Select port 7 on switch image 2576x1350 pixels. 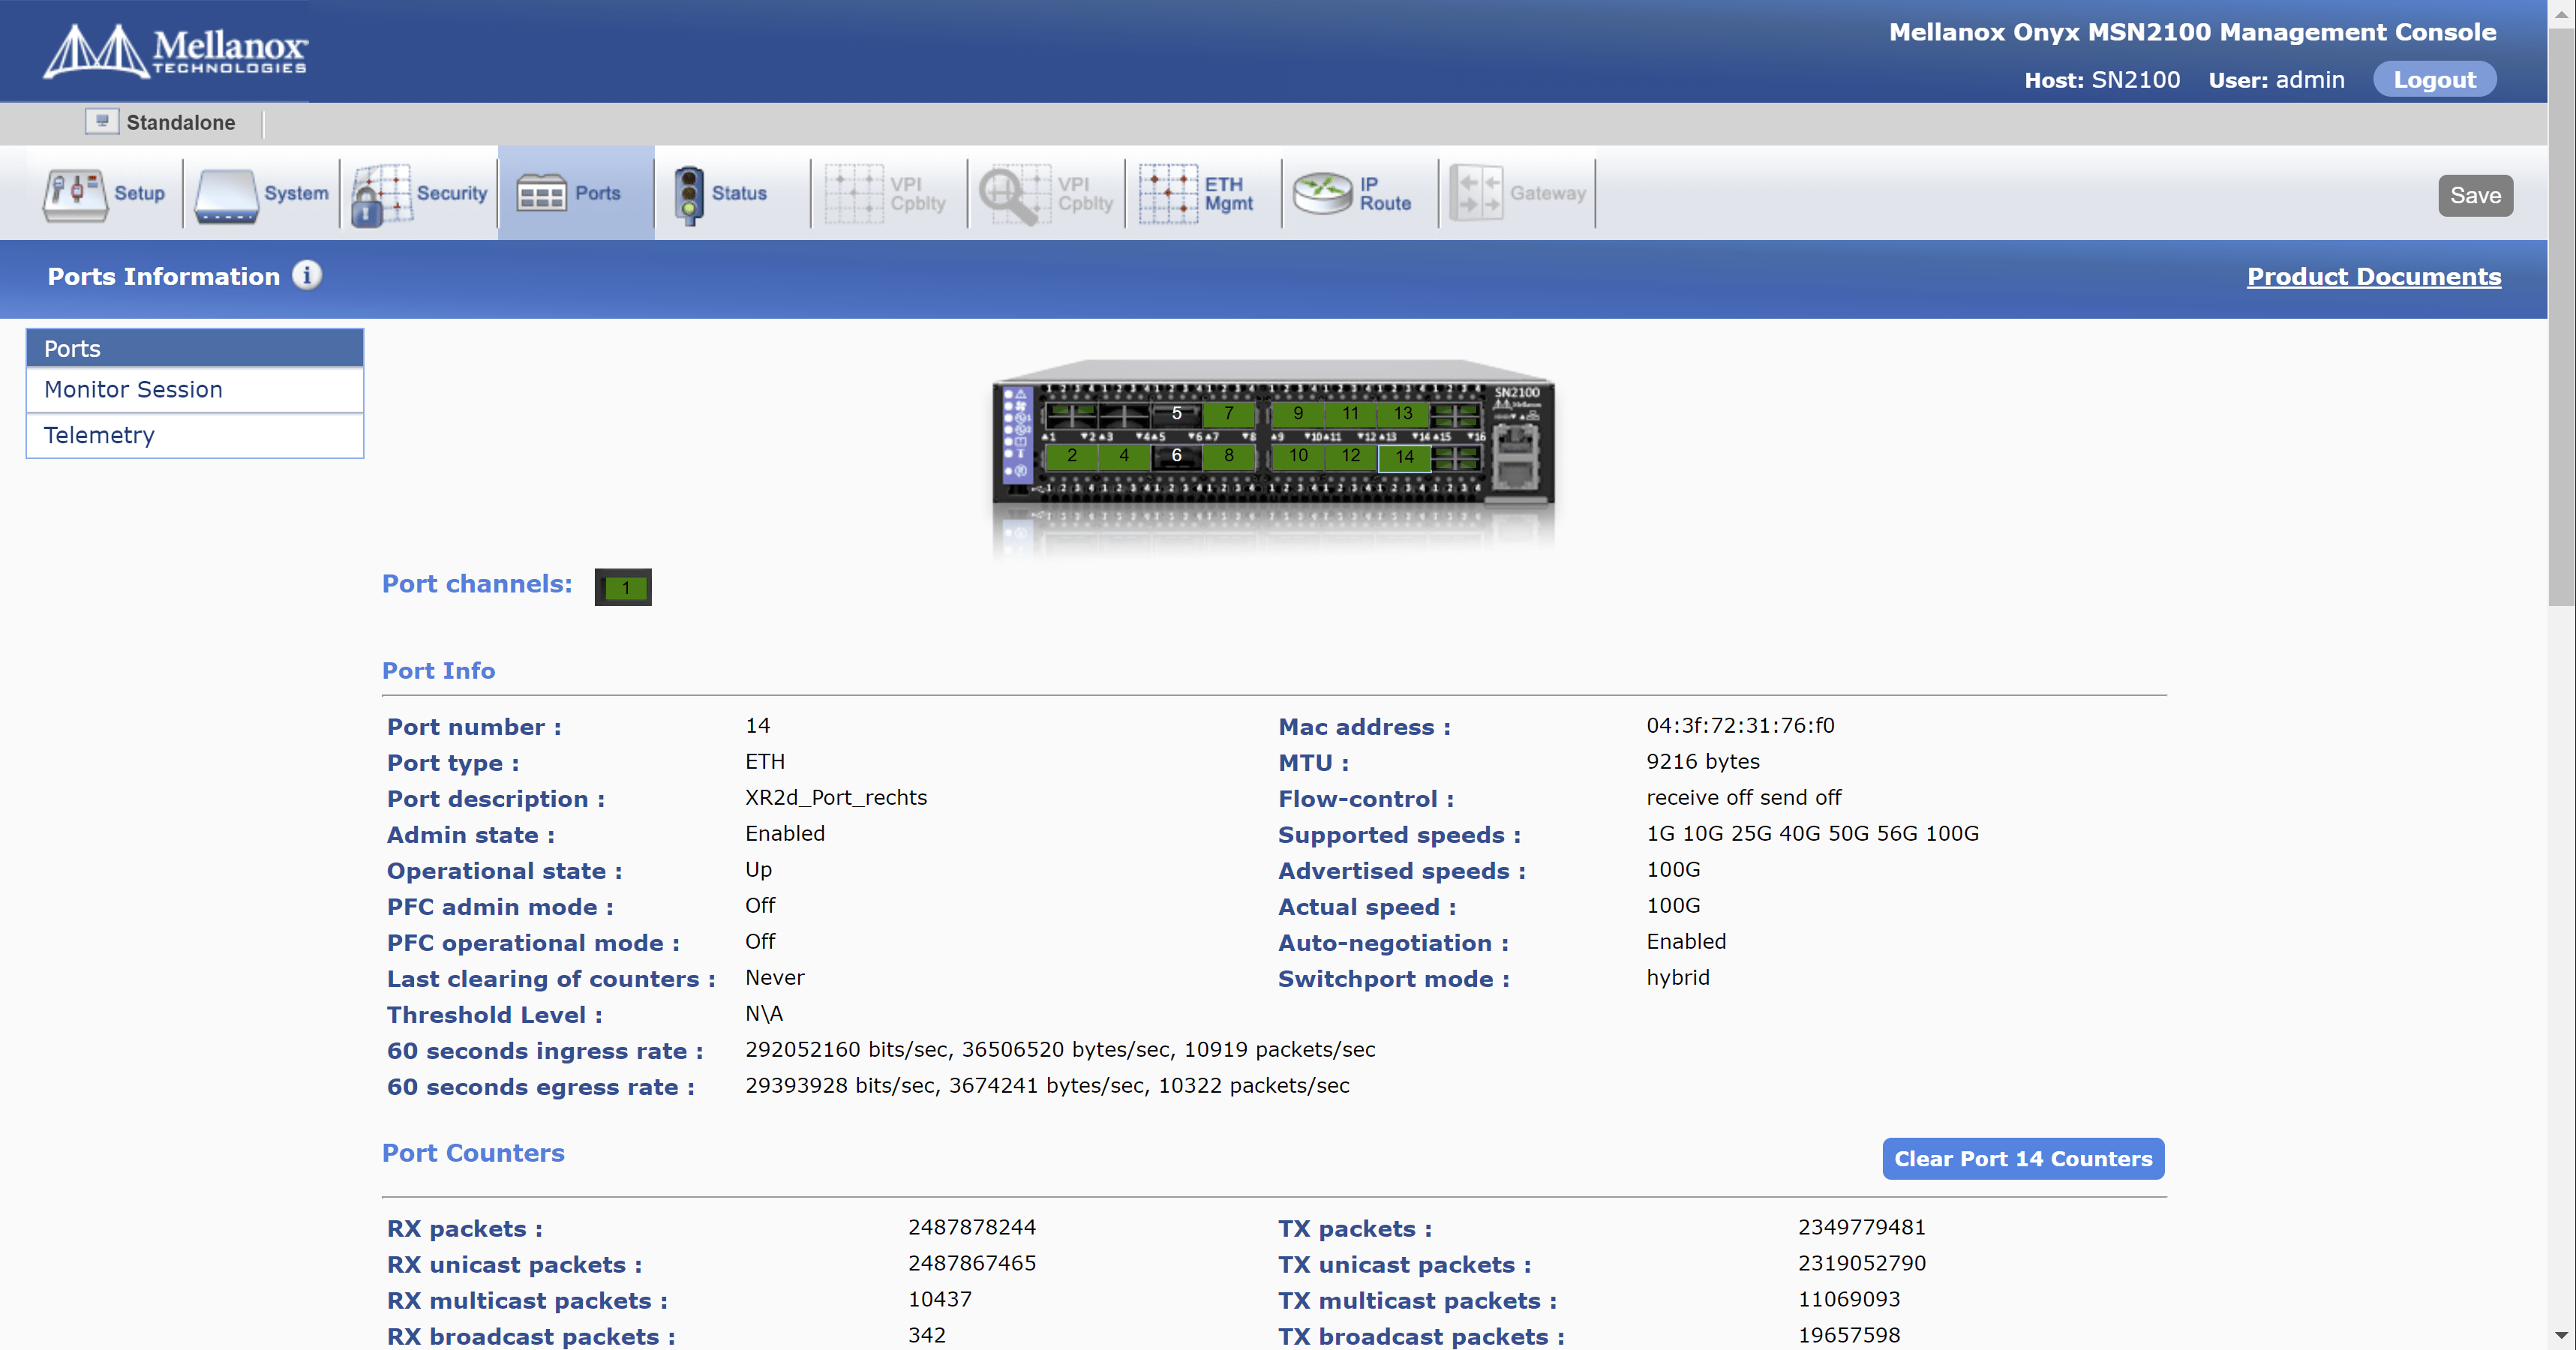[x=1228, y=413]
